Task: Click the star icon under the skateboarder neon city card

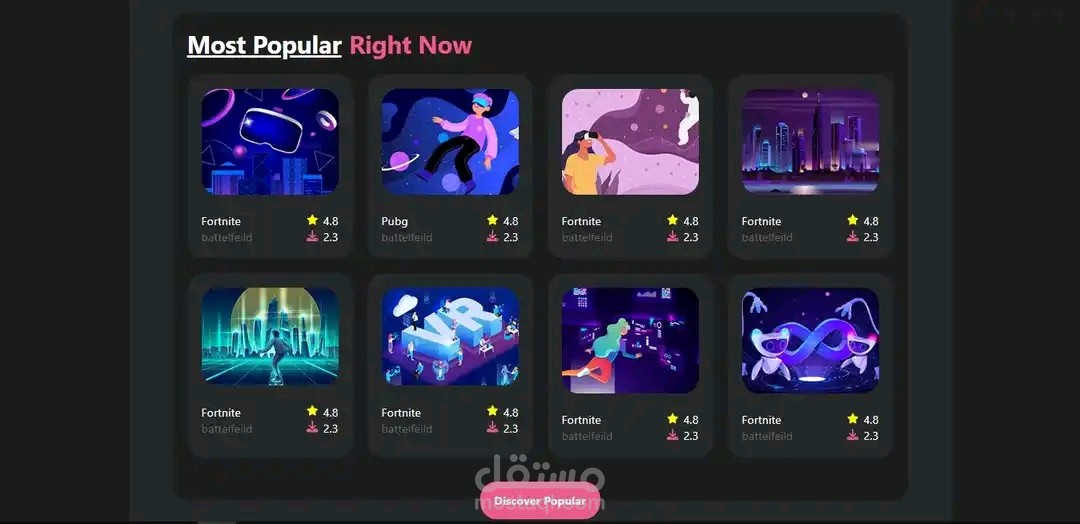Action: pyautogui.click(x=312, y=412)
